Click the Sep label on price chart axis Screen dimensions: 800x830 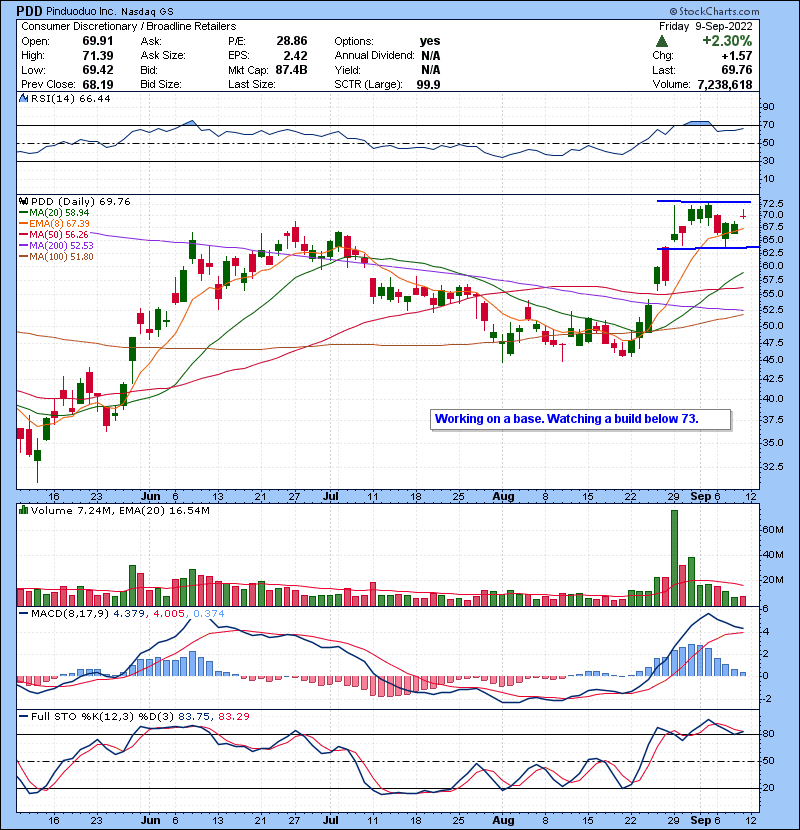(700, 497)
